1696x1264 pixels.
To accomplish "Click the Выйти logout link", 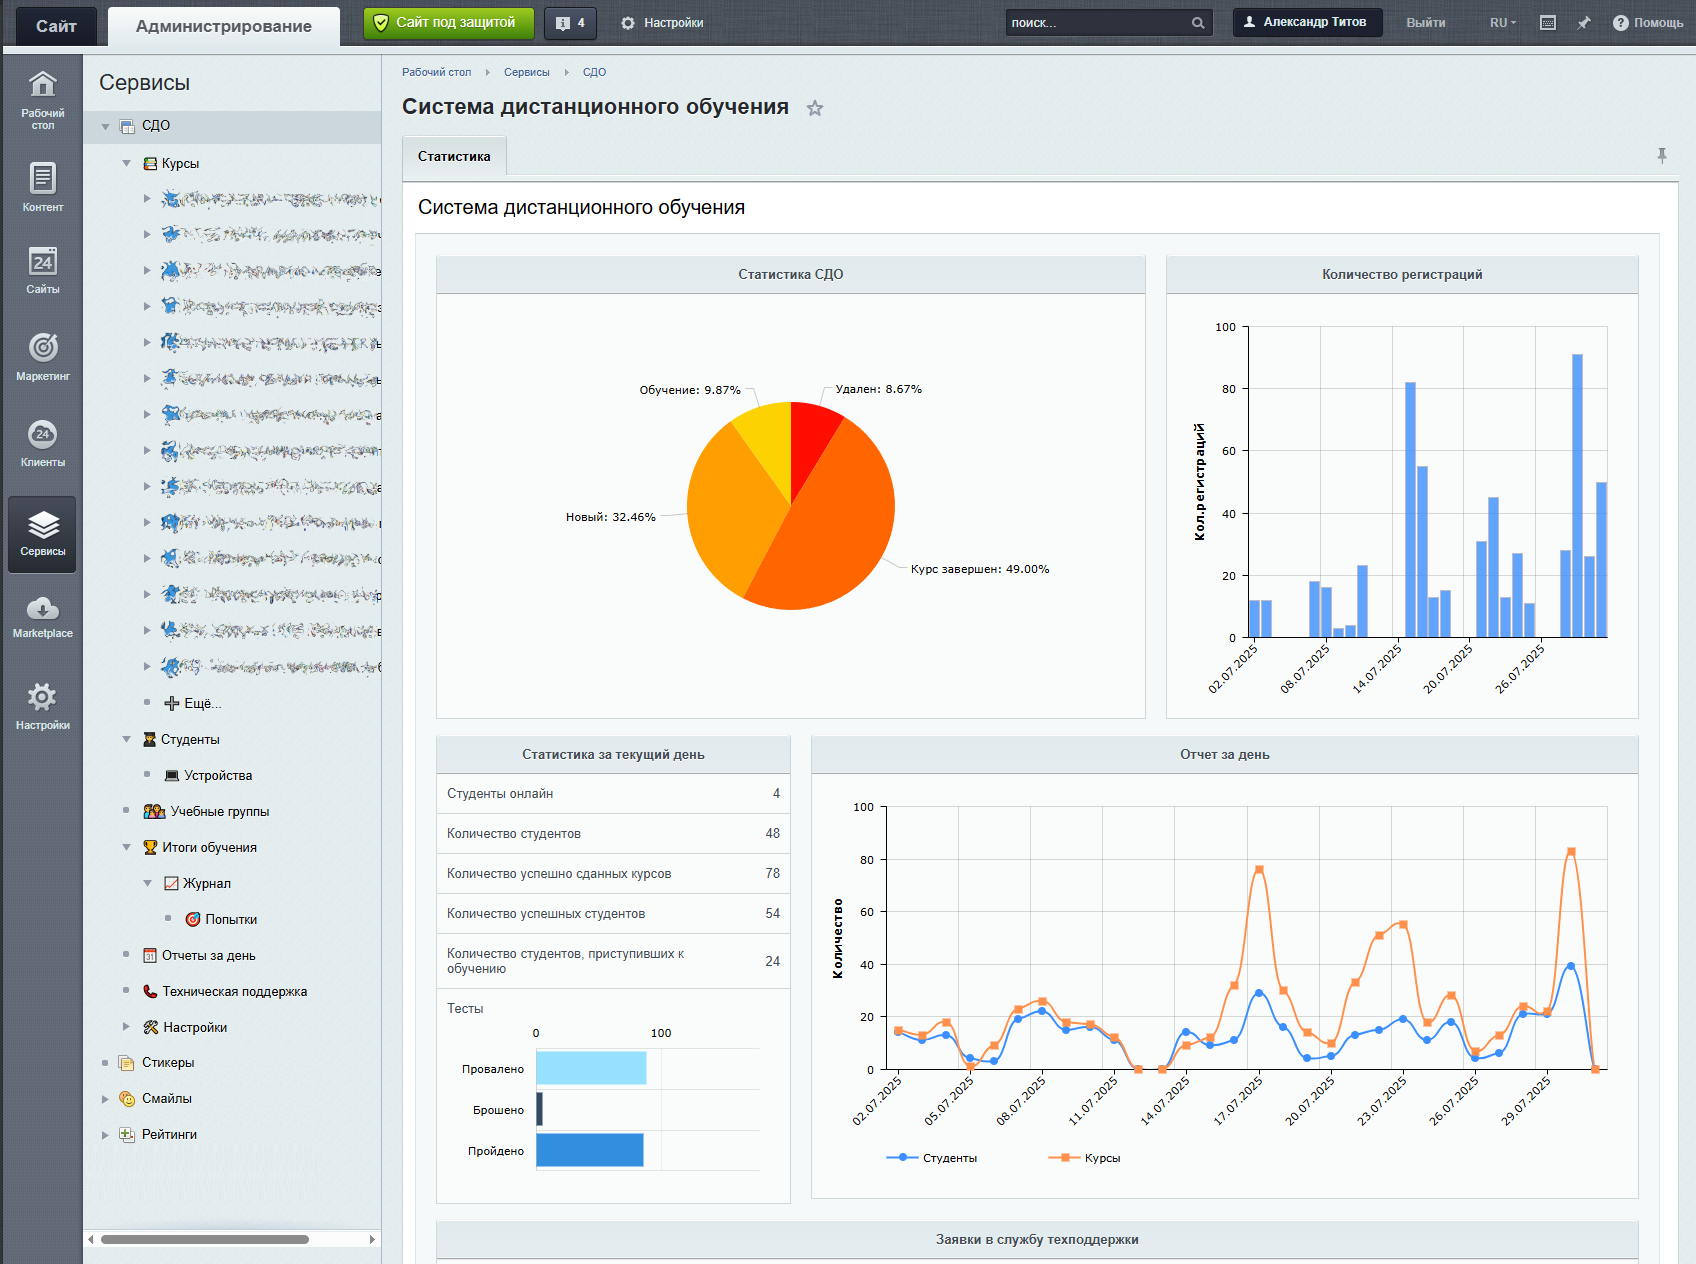I will [x=1425, y=23].
